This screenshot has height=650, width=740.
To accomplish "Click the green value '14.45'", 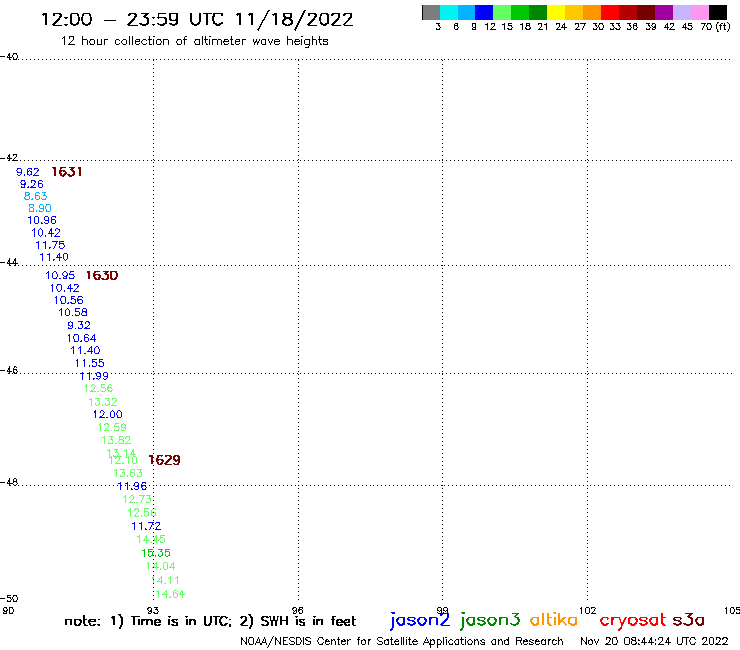I will point(151,540).
